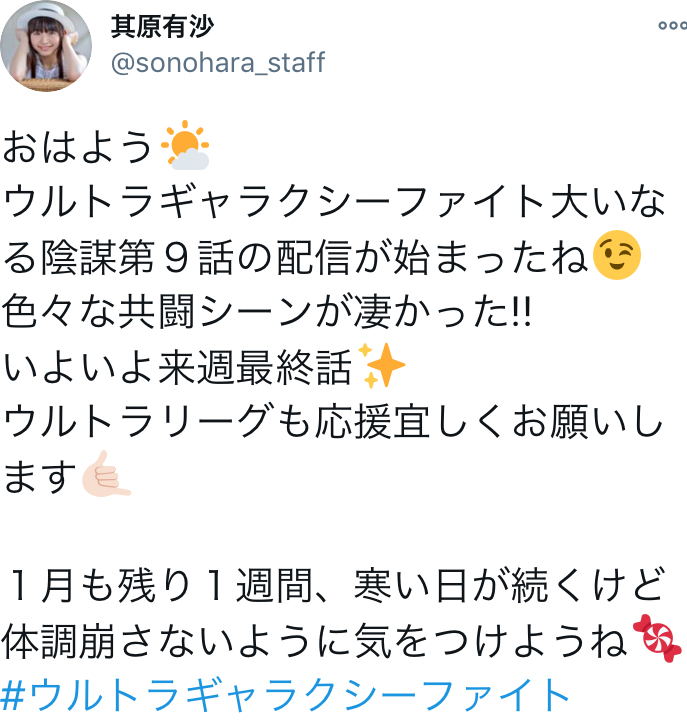This screenshot has height=724, width=687.
Task: Tap the word ます before the hand emoji
Action: pos(40,476)
